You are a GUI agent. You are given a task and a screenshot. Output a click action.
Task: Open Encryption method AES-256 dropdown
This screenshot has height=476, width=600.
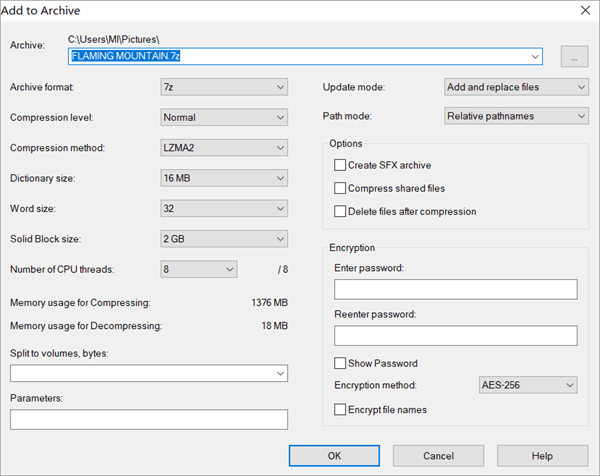click(x=528, y=385)
